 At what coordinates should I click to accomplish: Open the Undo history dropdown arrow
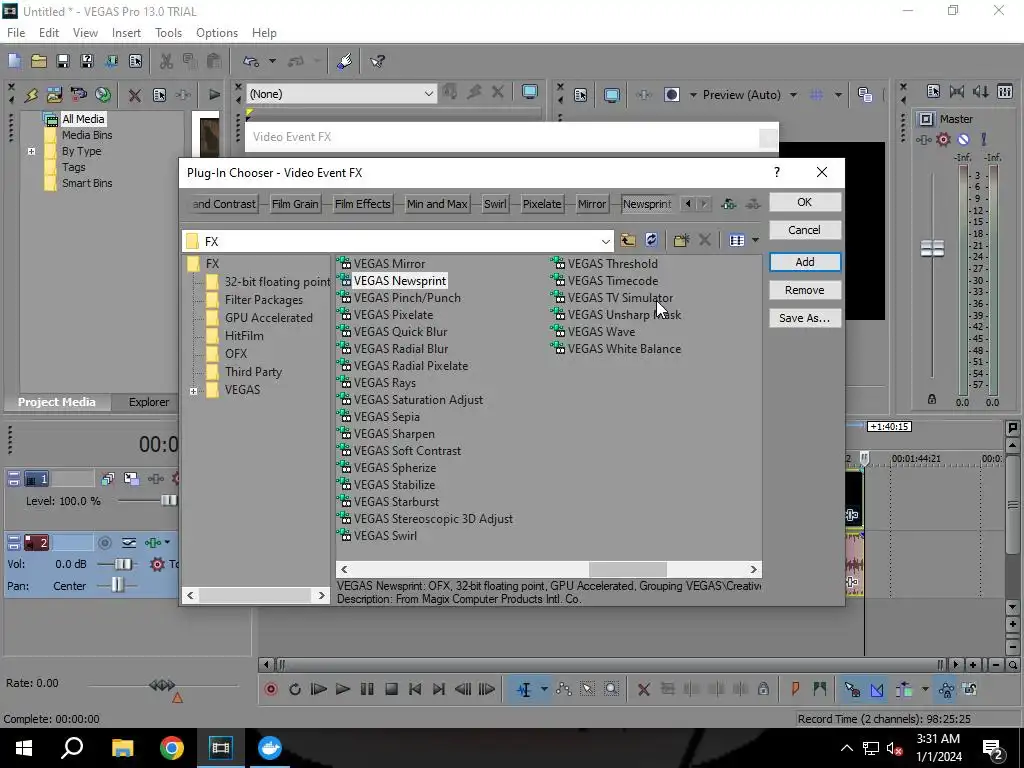coord(272,61)
